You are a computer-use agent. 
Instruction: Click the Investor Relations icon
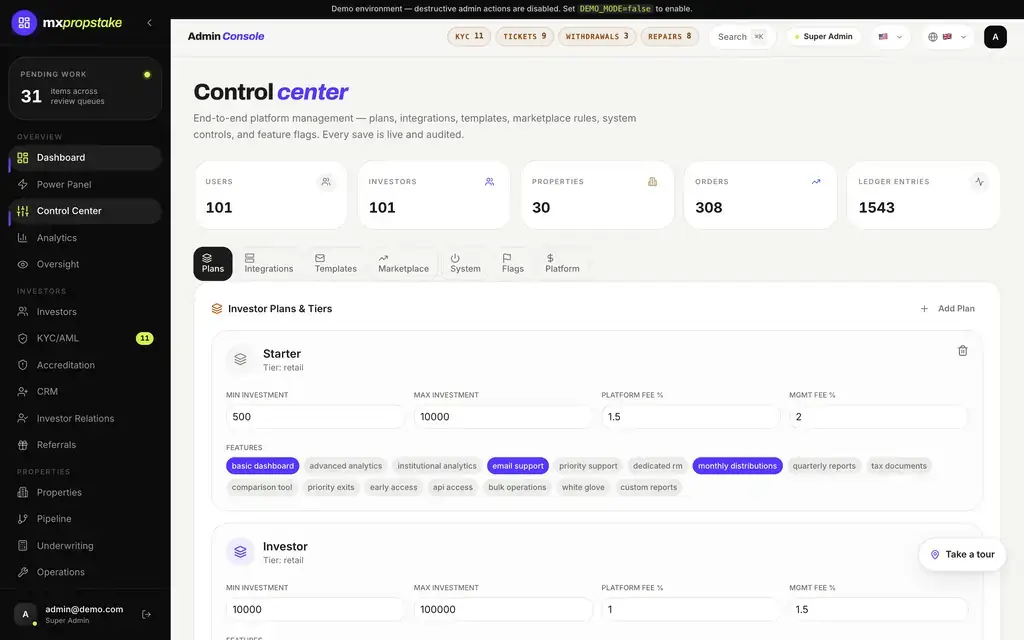pyautogui.click(x=23, y=418)
